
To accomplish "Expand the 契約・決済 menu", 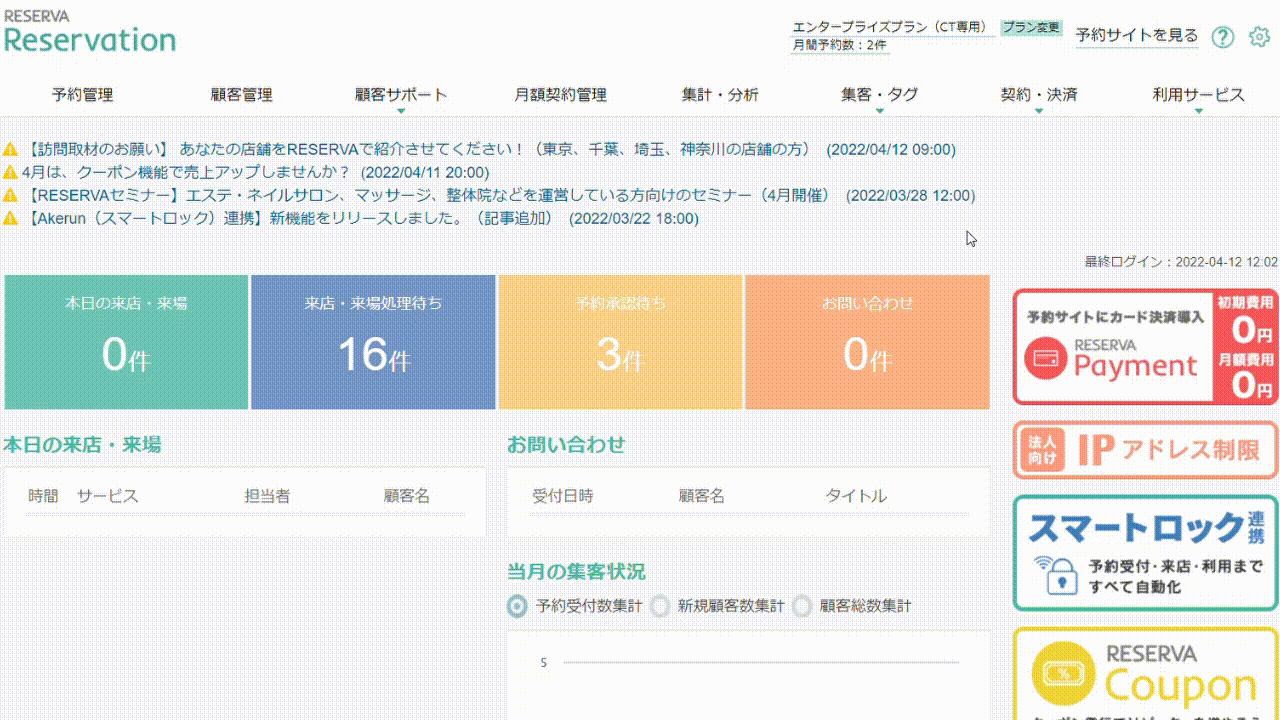I will [1039, 96].
